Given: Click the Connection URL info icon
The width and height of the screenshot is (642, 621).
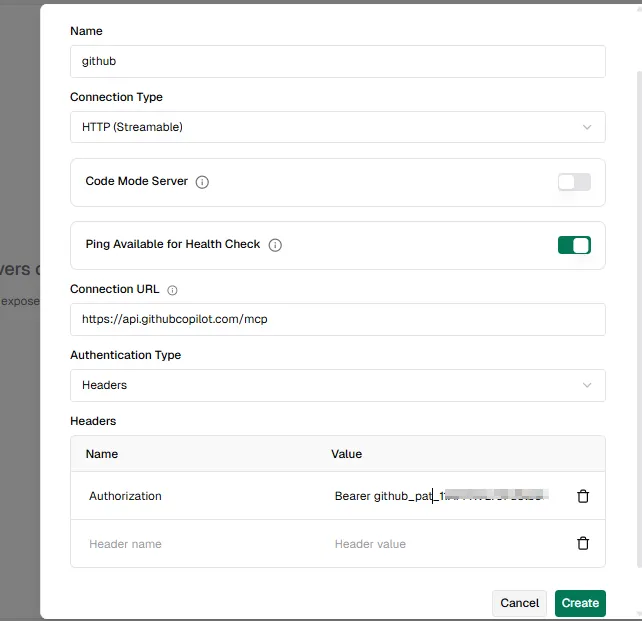Looking at the screenshot, I should click(x=172, y=290).
